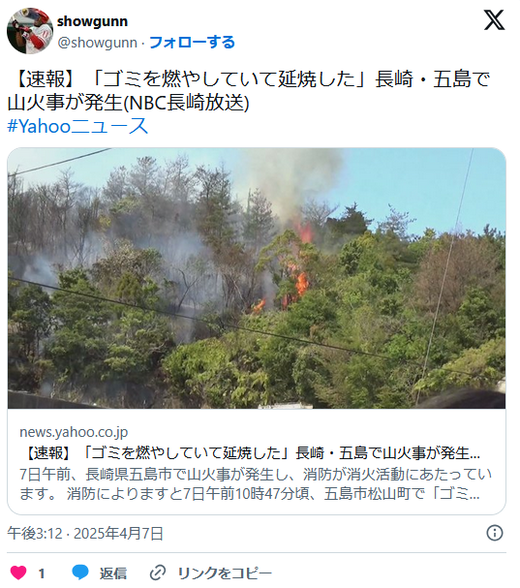Viewport: 520px width, 588px height.
Task: Open the info circle icon
Action: pos(495,533)
